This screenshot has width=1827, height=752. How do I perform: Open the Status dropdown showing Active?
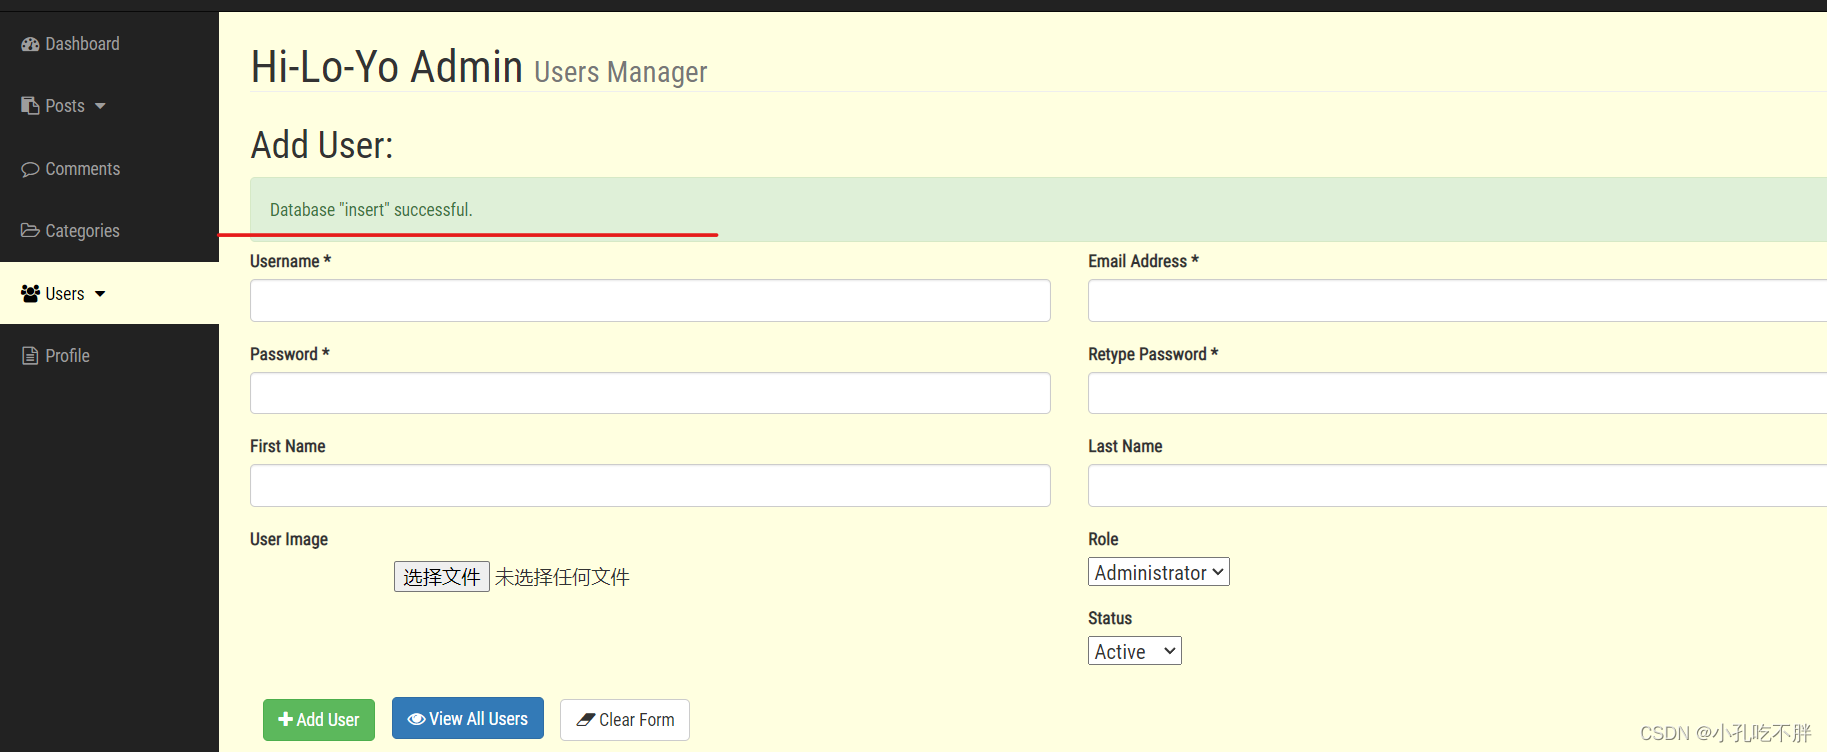(x=1134, y=651)
